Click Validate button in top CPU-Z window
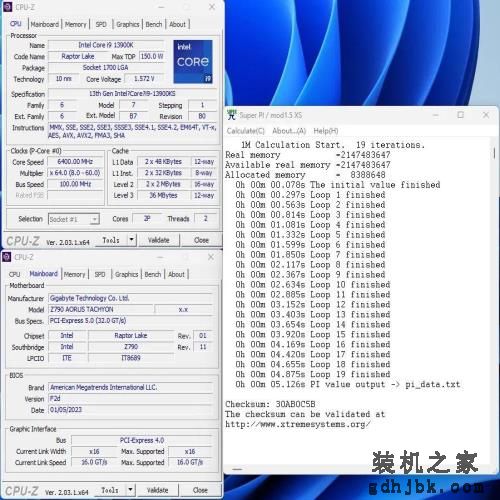The height and width of the screenshot is (500, 500). point(159,240)
